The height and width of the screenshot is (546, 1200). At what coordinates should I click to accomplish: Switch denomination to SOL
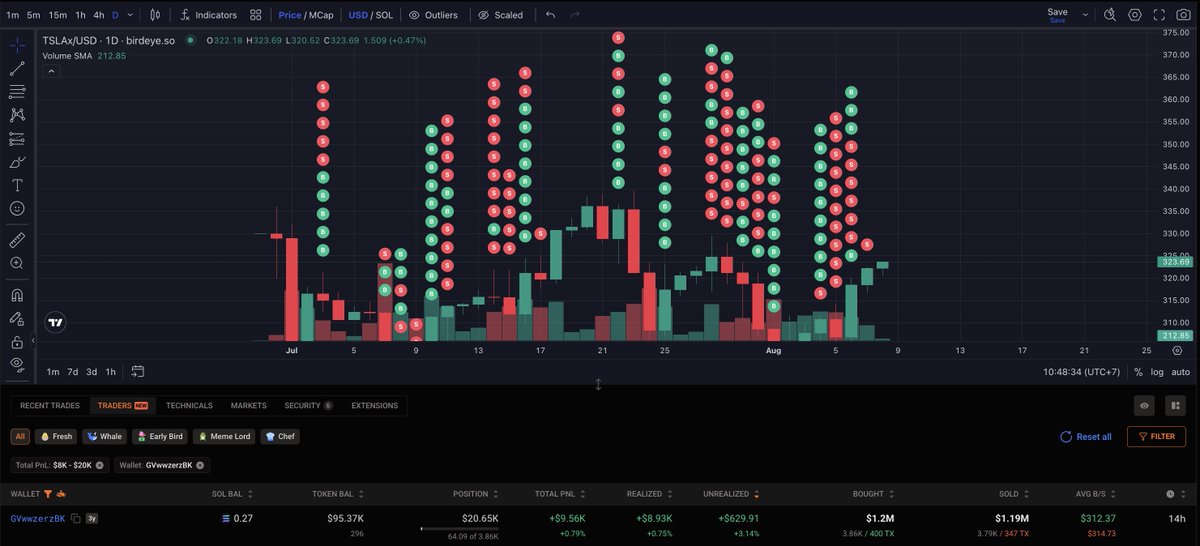coord(384,15)
